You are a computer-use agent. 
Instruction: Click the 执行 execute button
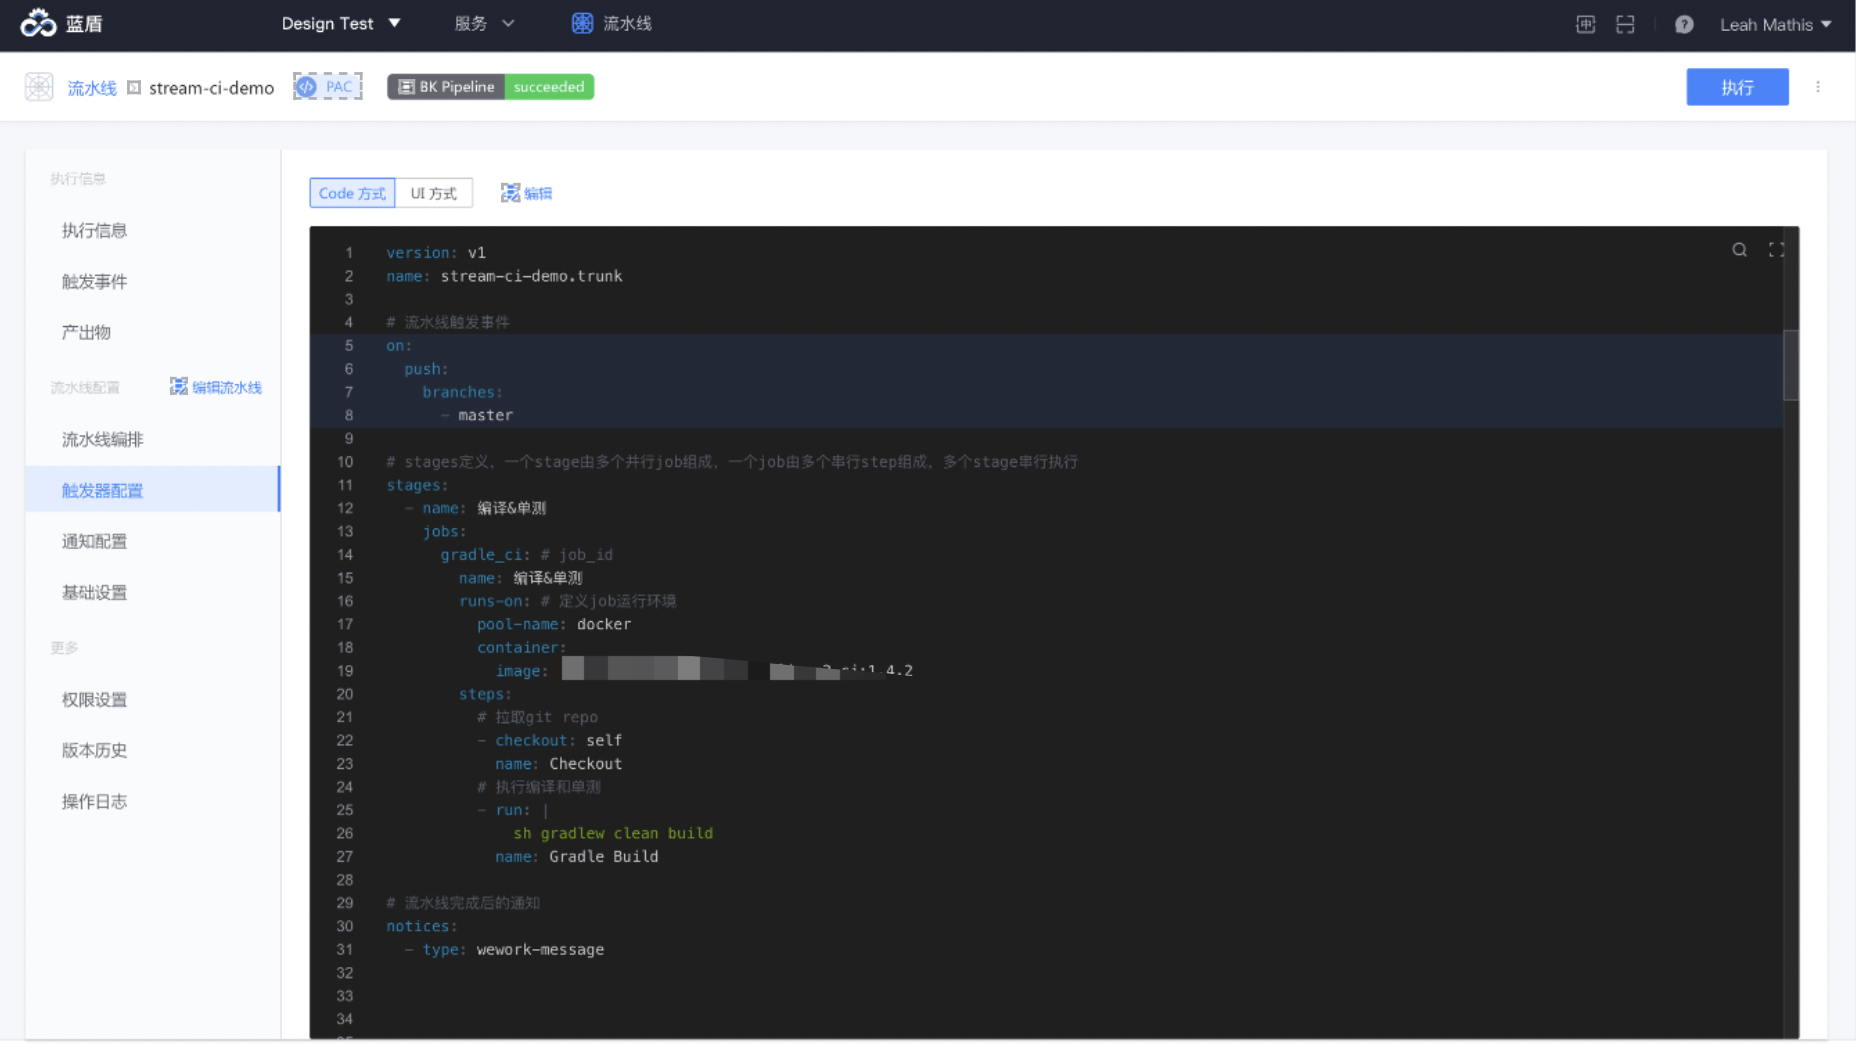click(1737, 87)
